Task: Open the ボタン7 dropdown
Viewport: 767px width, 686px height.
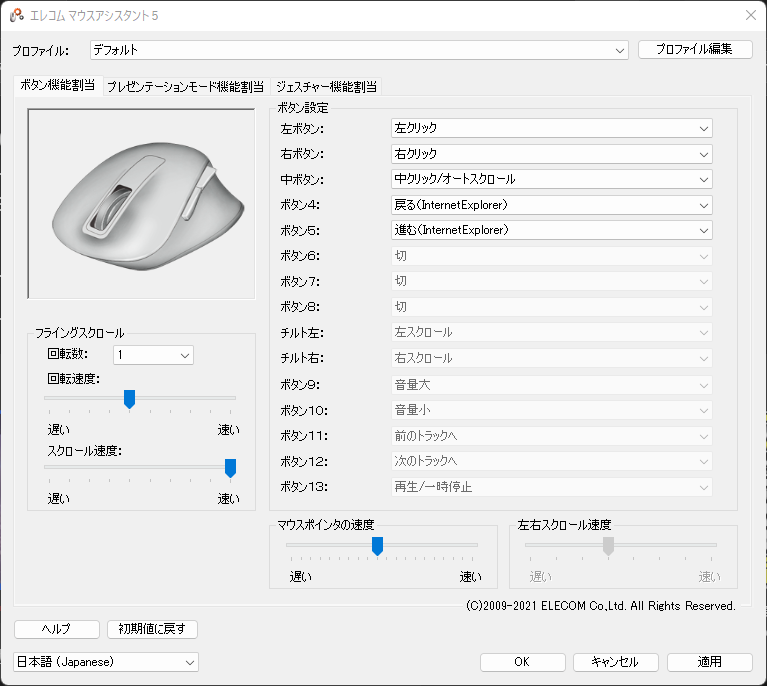Action: pos(552,281)
